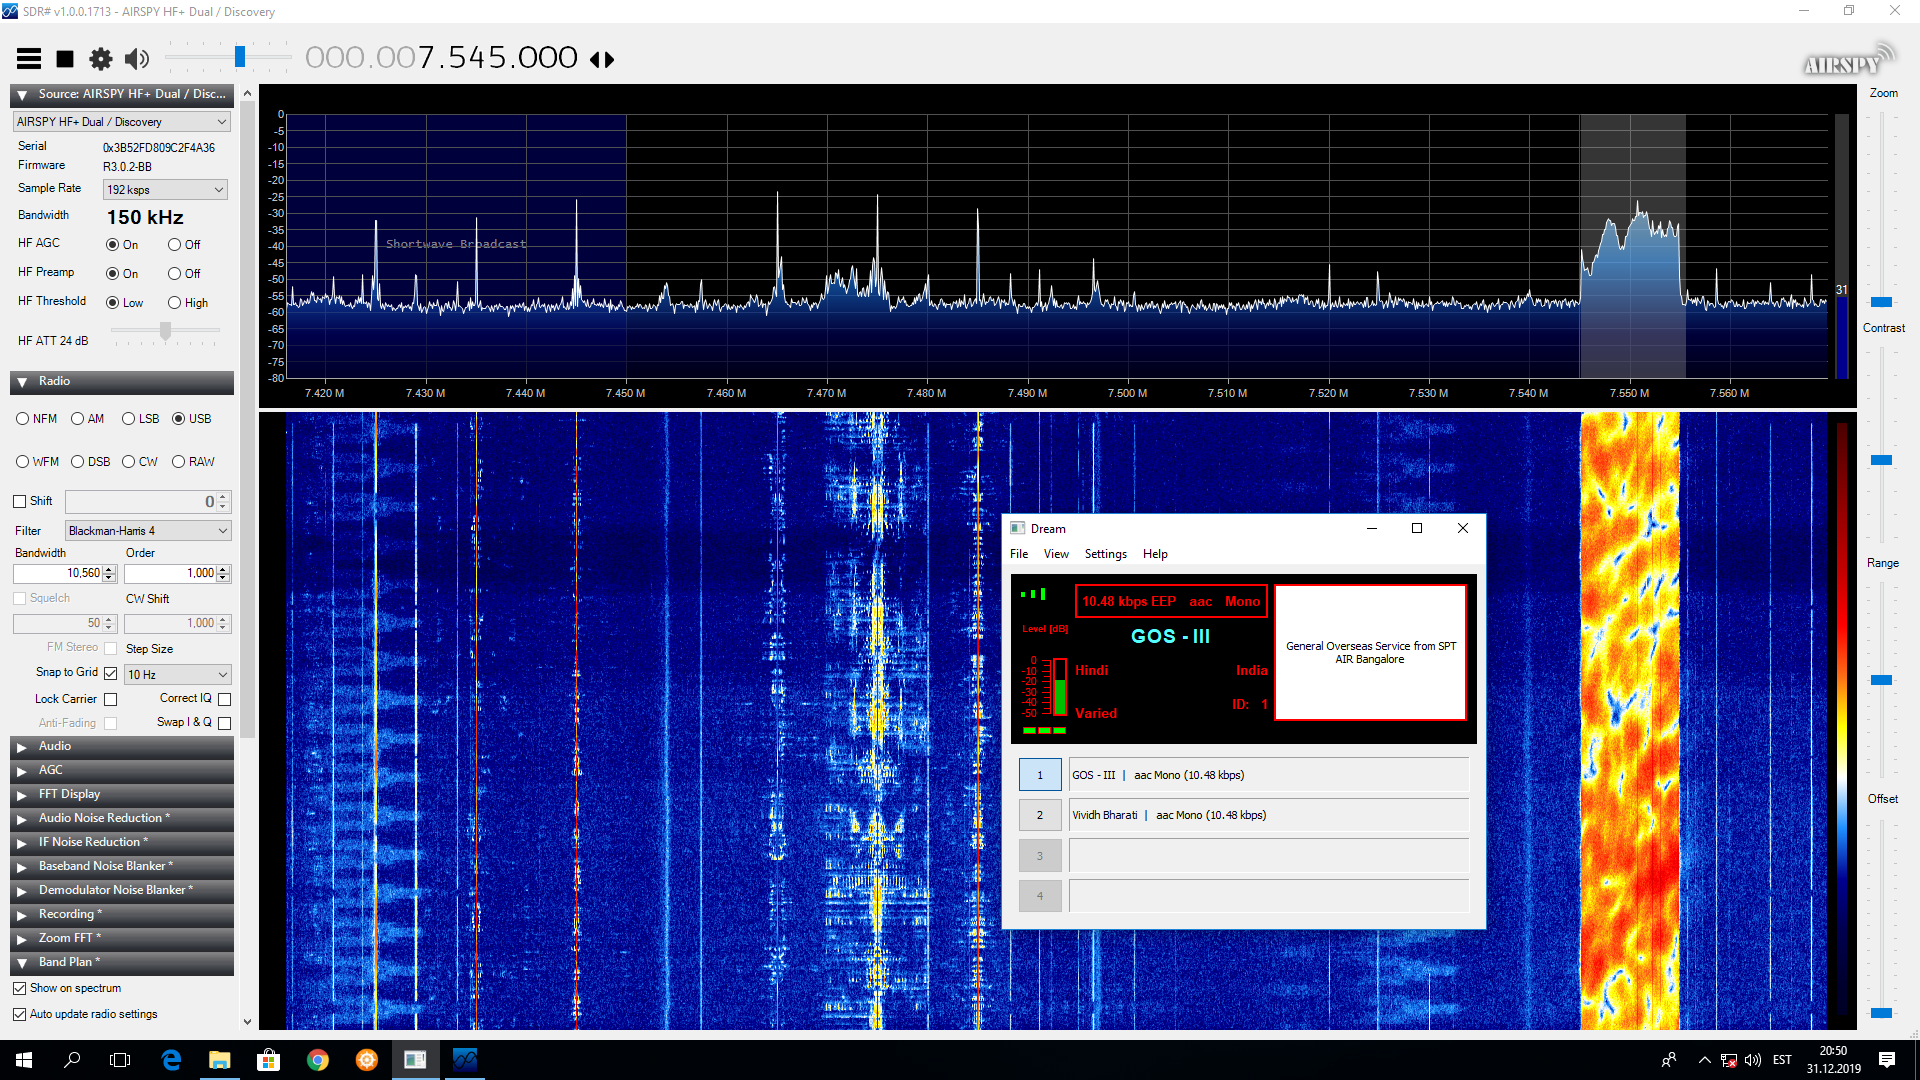Uncheck Show on spectrum option
1920x1080 pixels.
pyautogui.click(x=20, y=988)
